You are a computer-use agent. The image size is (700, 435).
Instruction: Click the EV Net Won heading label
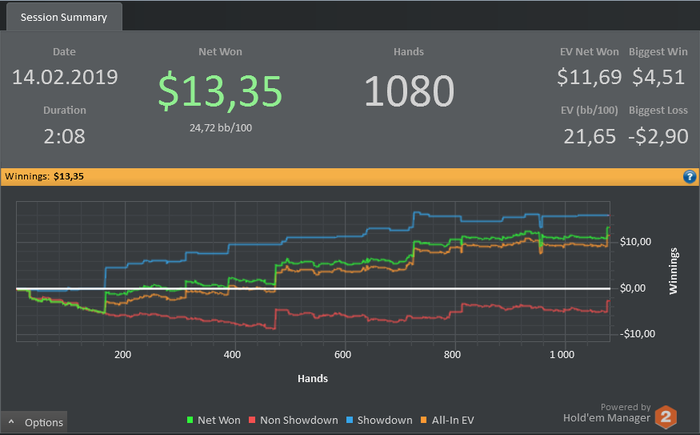[x=589, y=52]
